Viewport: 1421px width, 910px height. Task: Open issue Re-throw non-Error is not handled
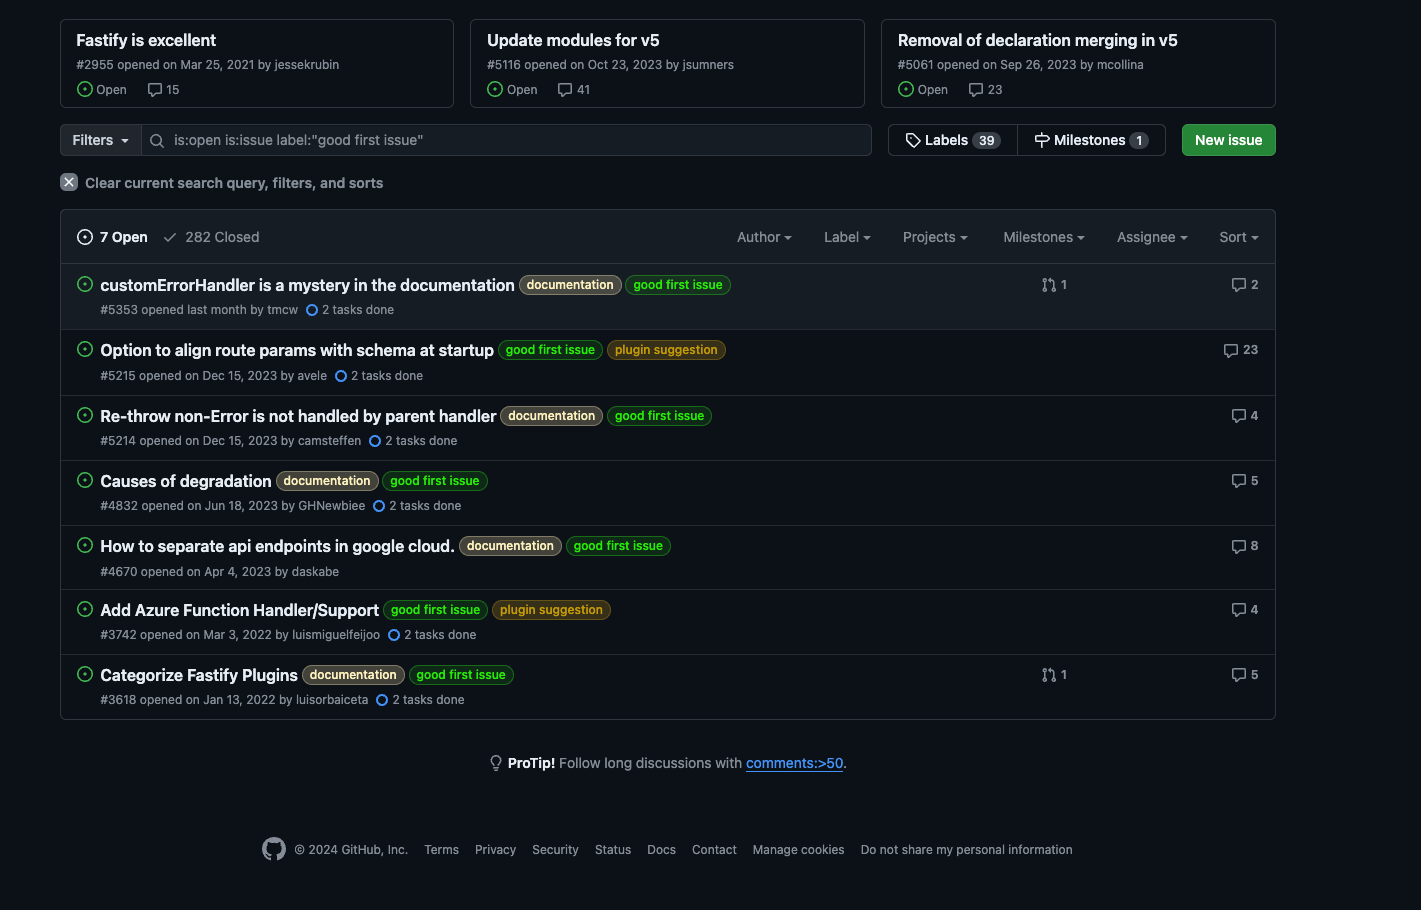(x=298, y=416)
